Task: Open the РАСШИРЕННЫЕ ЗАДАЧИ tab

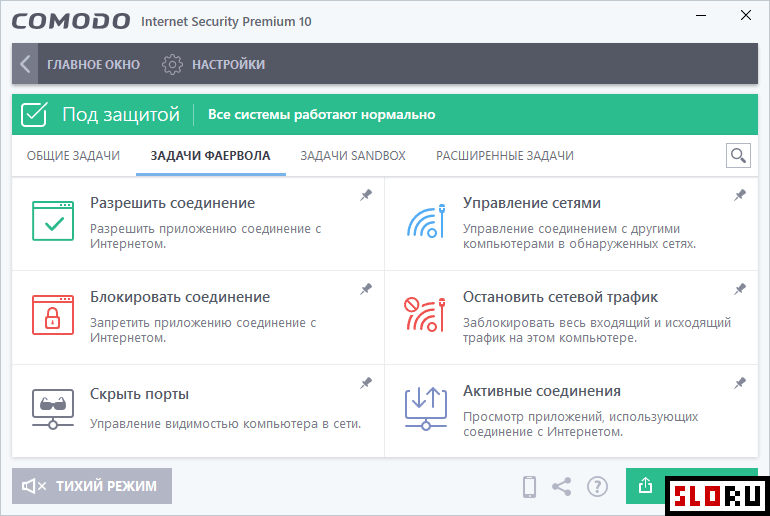Action: 505,156
